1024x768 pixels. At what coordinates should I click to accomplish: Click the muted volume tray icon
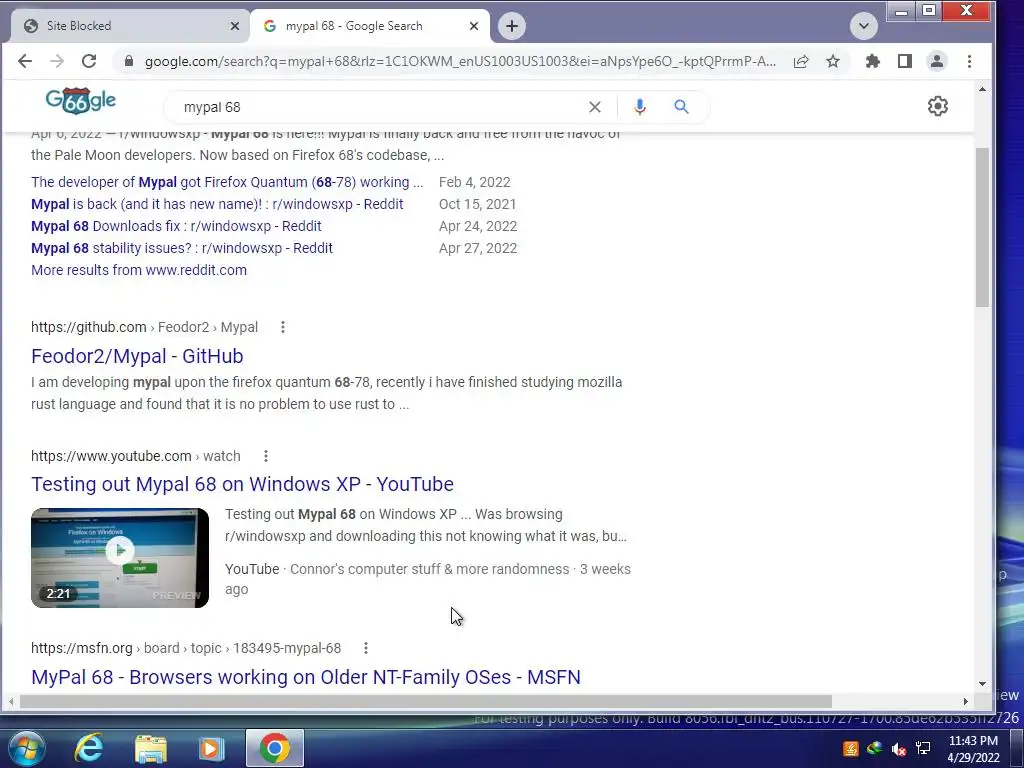[x=899, y=748]
